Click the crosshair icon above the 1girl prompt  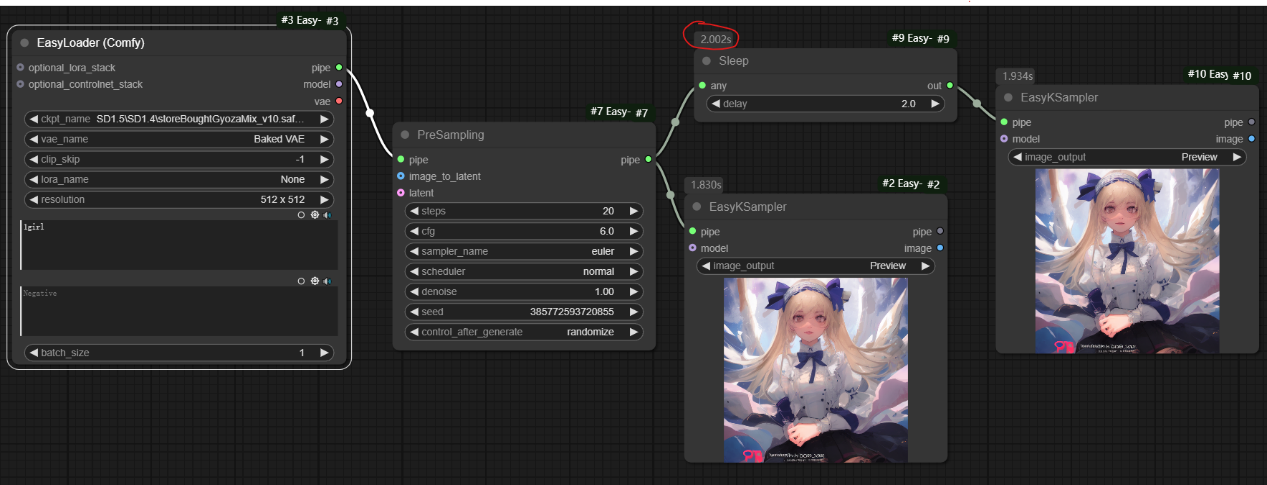(315, 214)
